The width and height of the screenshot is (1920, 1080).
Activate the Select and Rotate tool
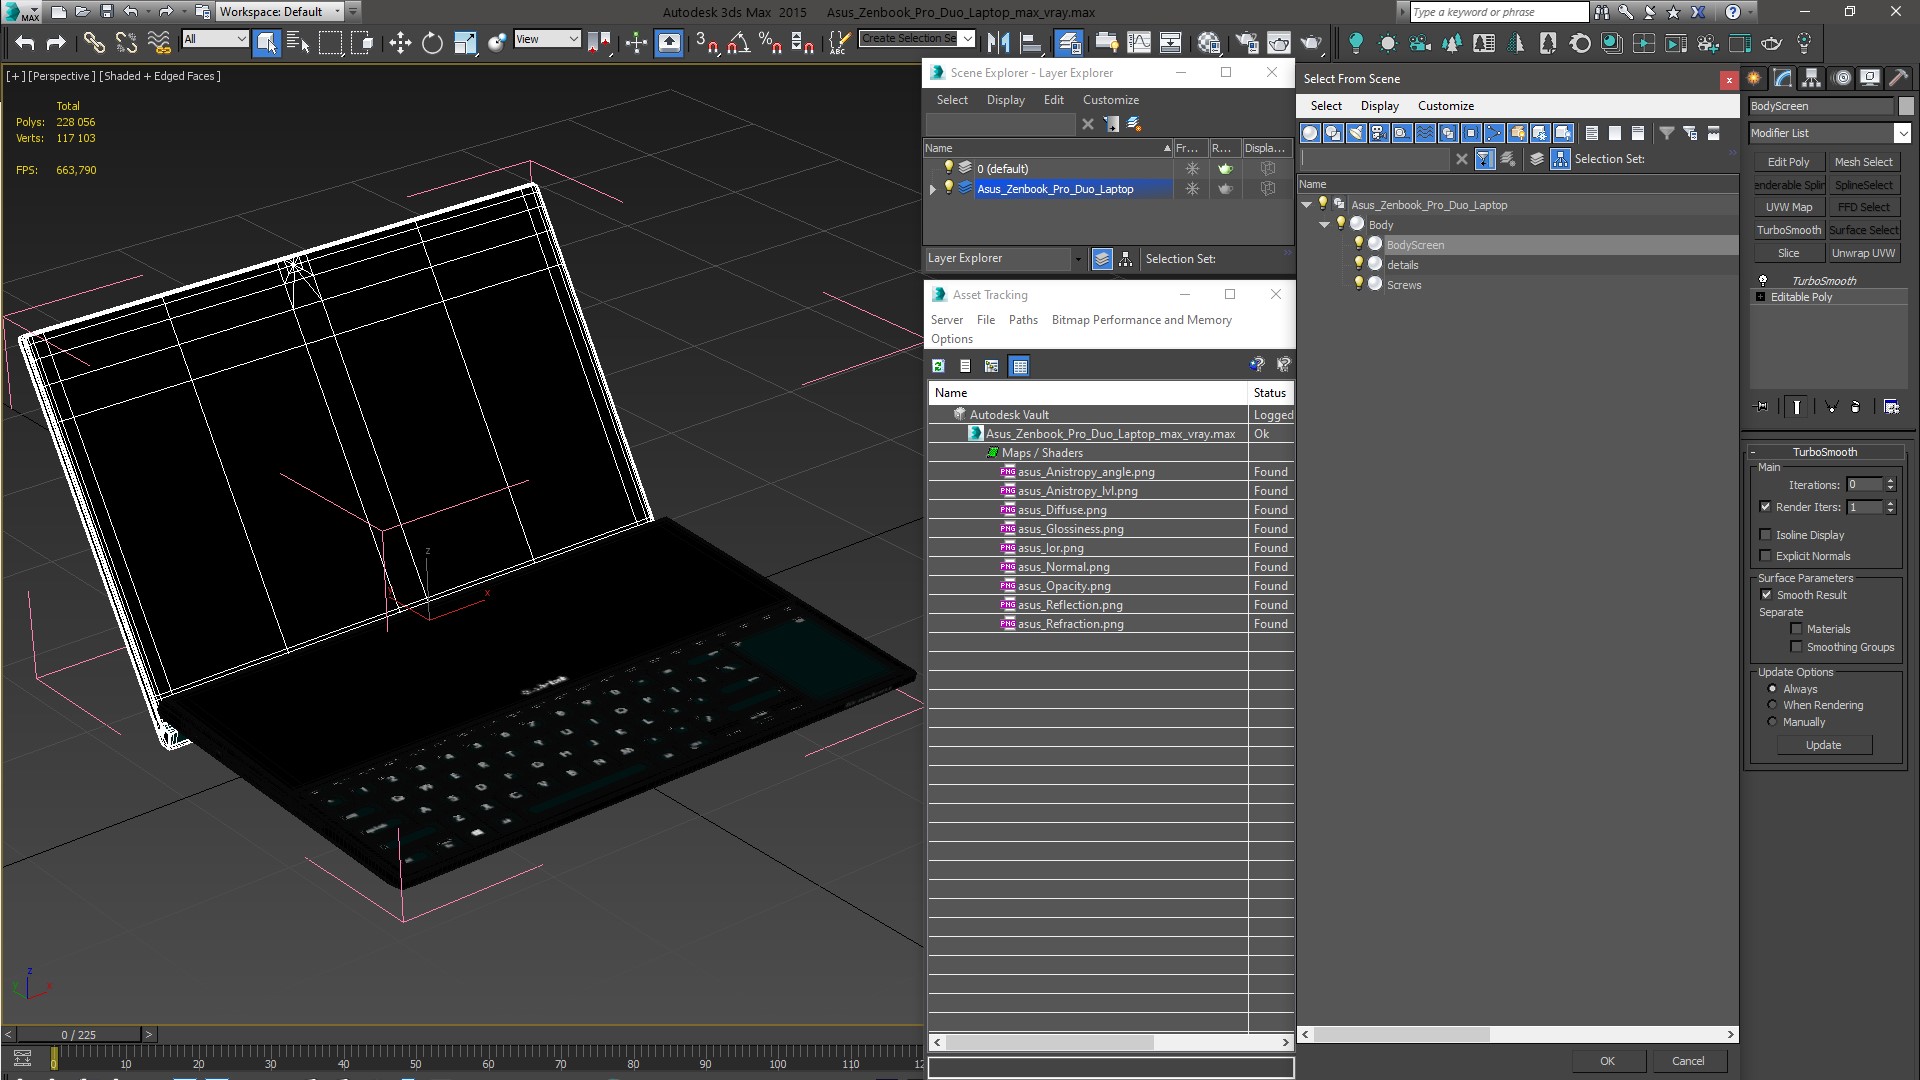click(x=432, y=42)
